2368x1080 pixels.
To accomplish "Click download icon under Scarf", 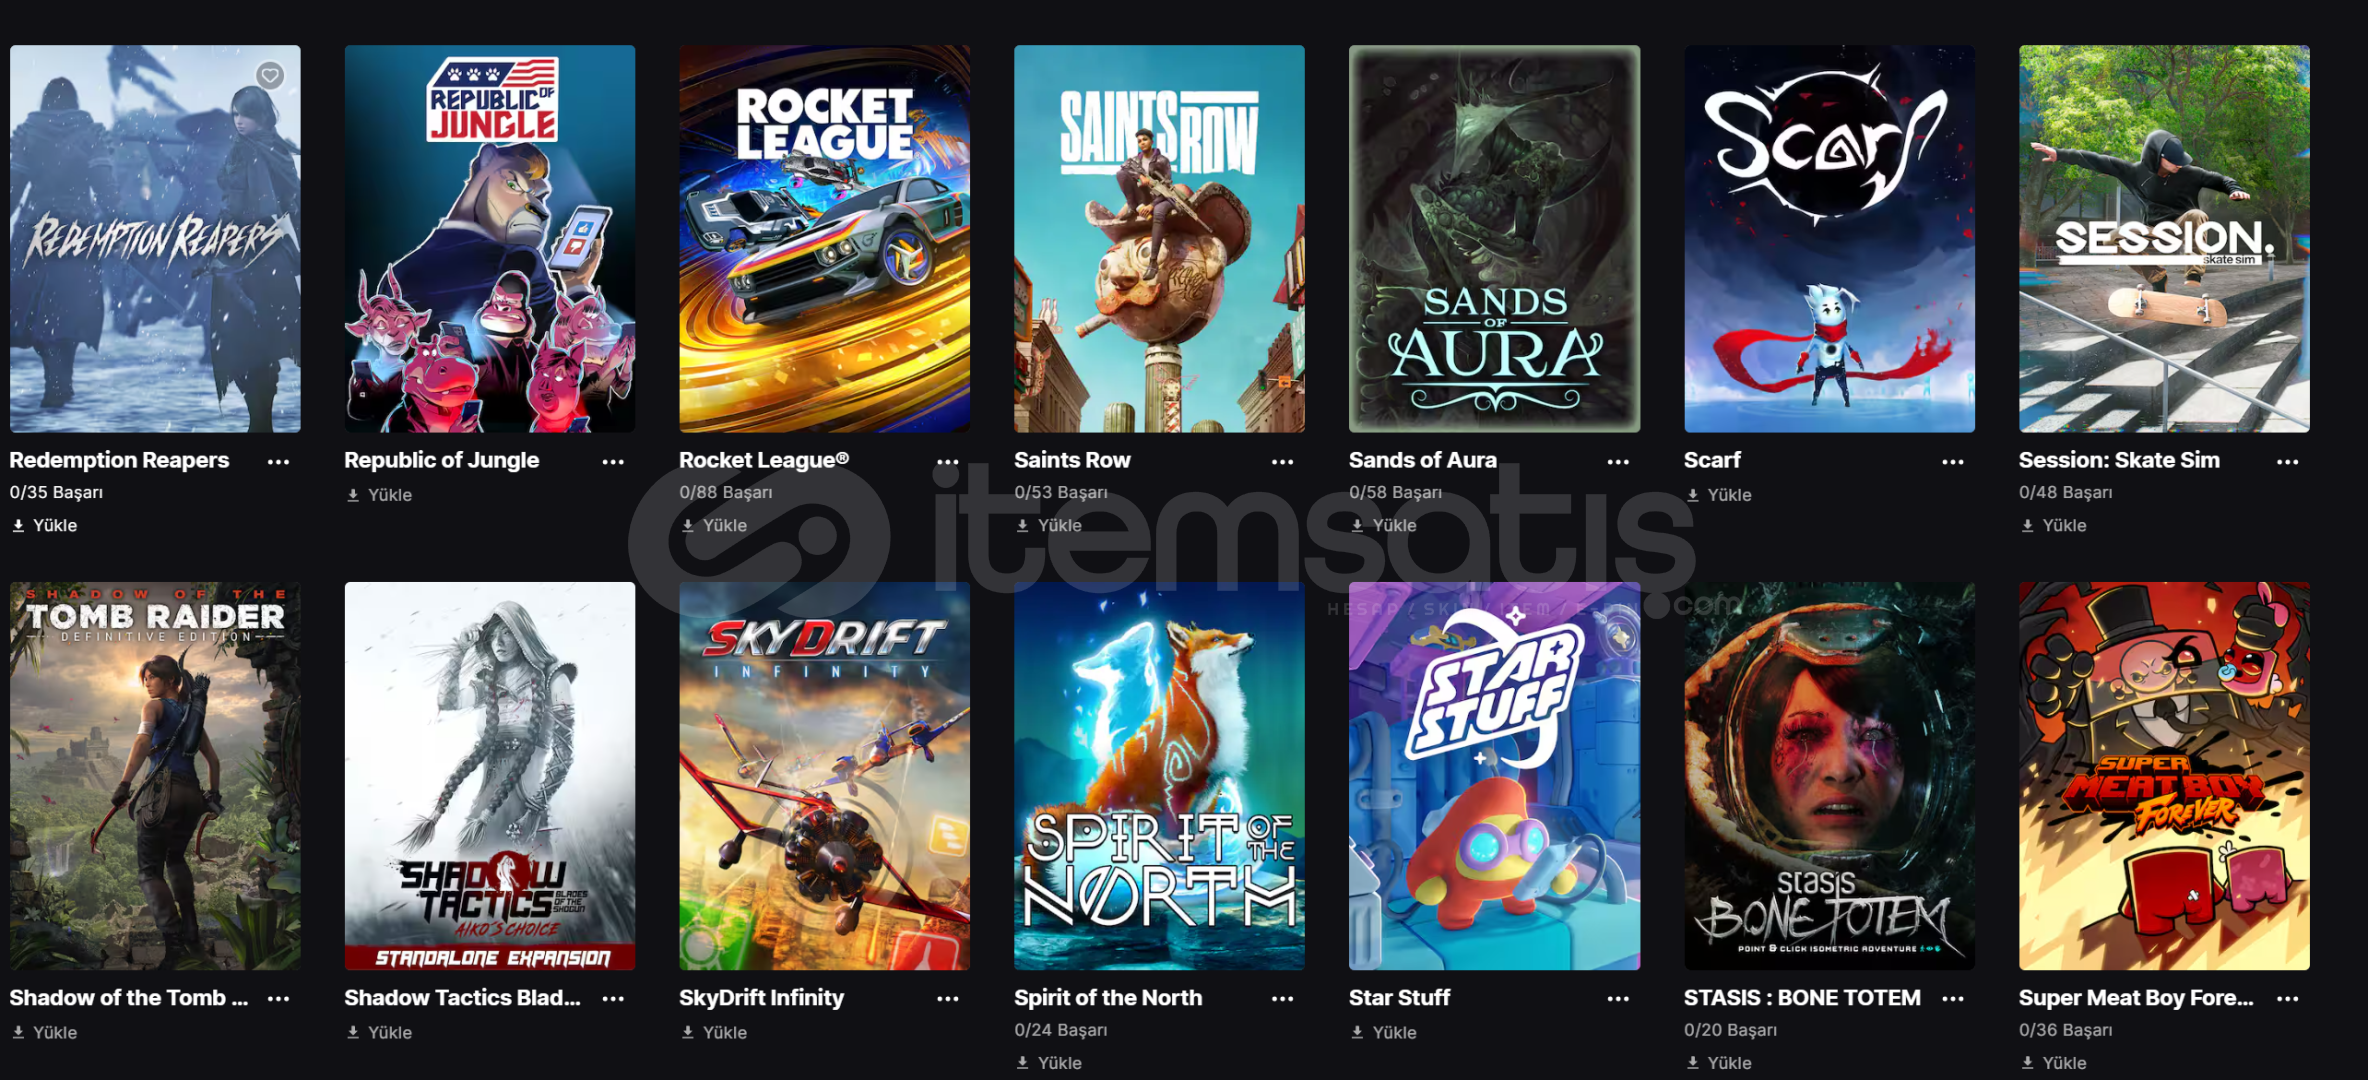I will (1693, 495).
